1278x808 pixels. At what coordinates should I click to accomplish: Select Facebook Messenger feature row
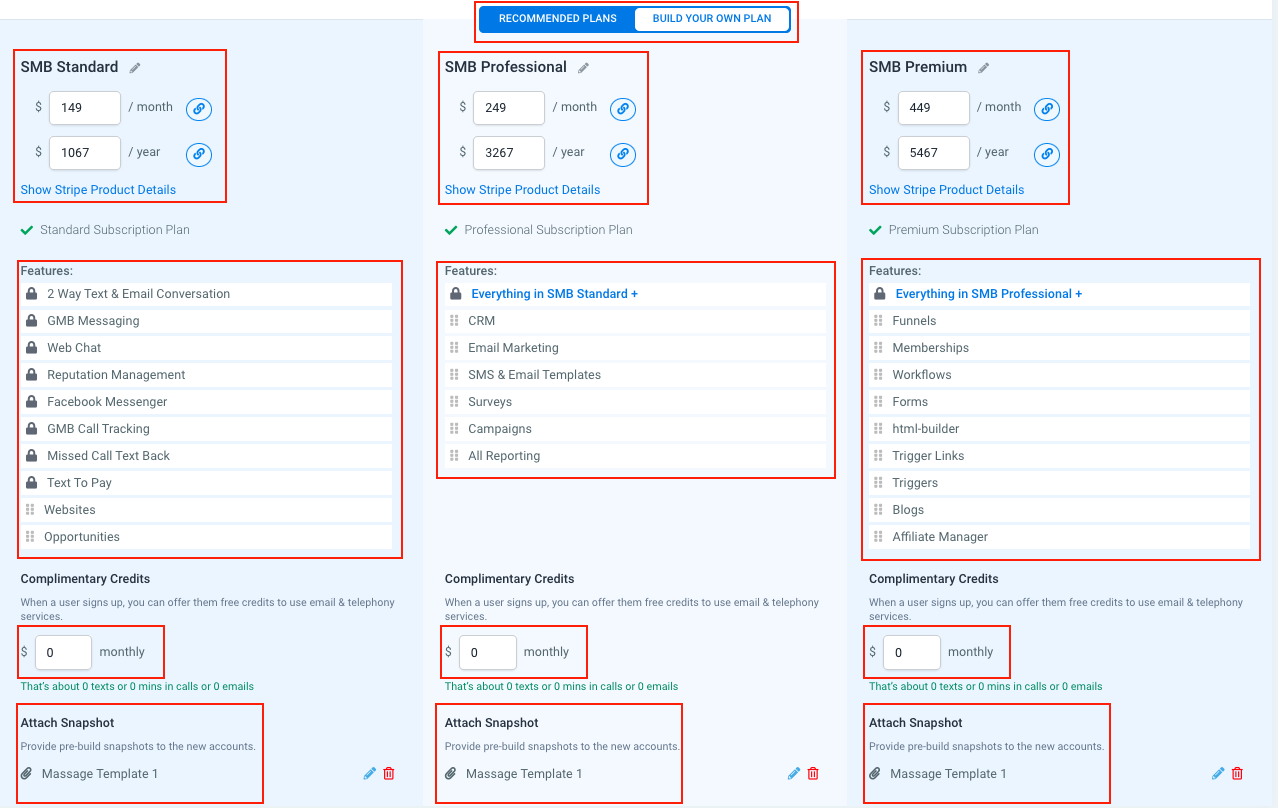(x=207, y=402)
